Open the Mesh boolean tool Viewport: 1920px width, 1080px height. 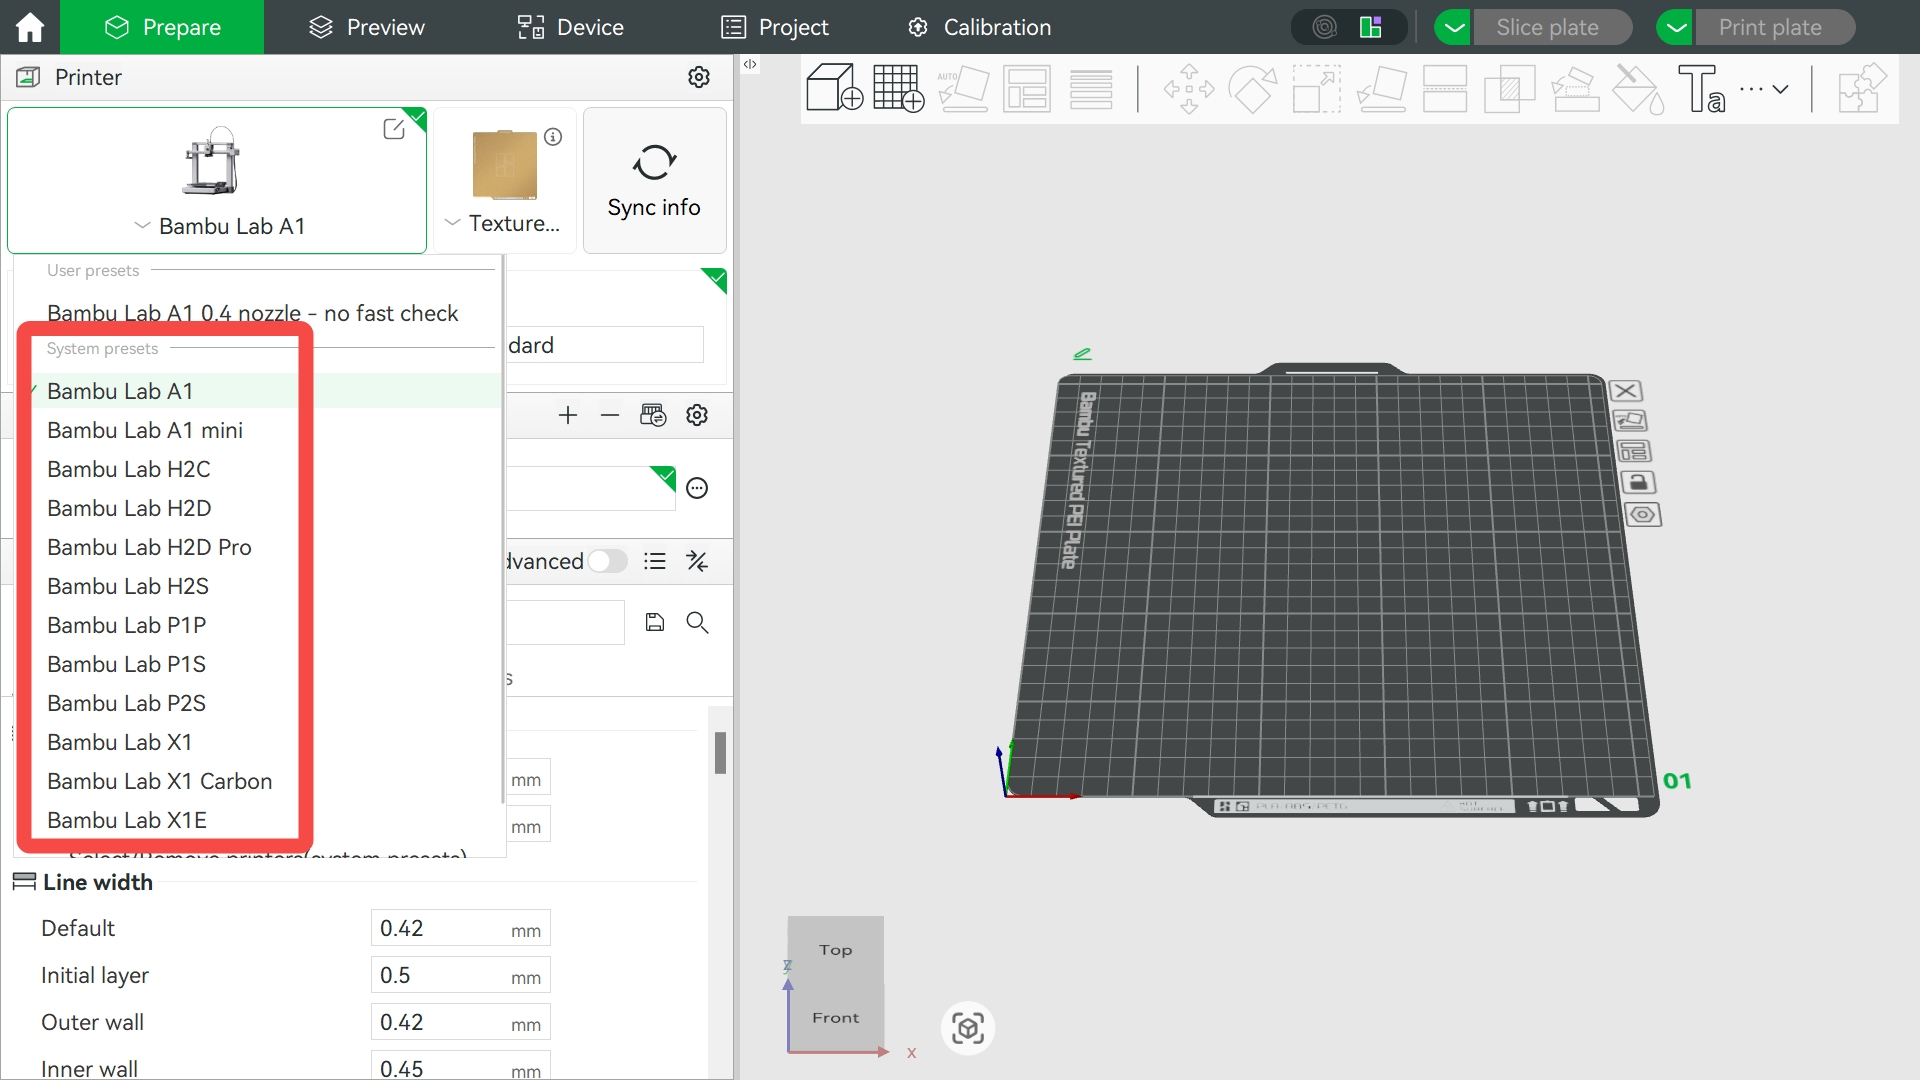click(1509, 88)
